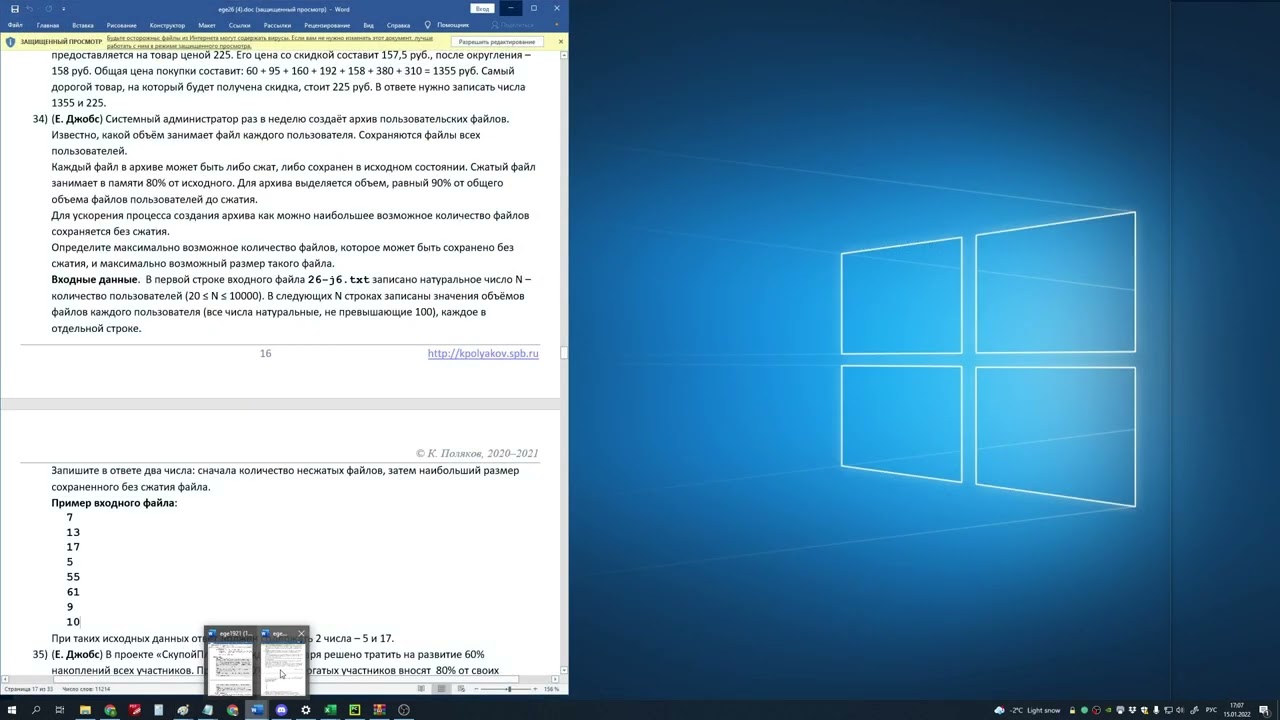Click the word count 'Число слов: 11214' status

86,689
